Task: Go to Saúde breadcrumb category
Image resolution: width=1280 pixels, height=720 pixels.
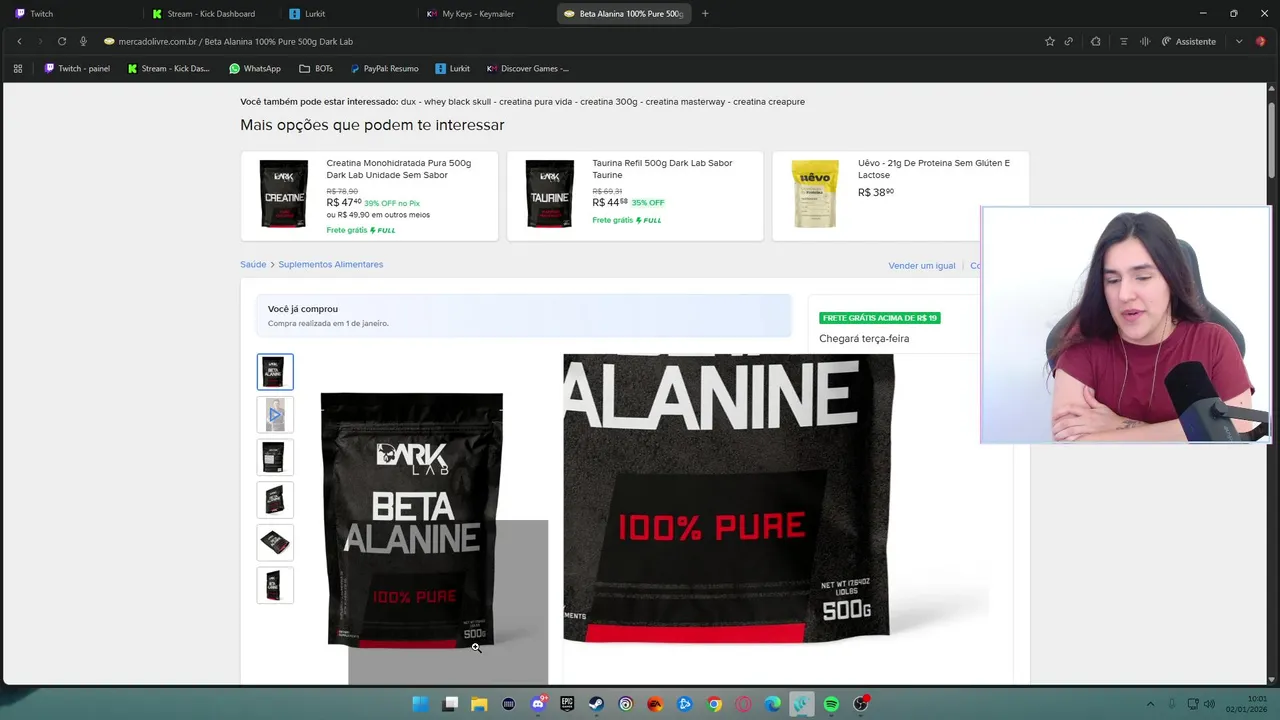Action: pos(253,265)
